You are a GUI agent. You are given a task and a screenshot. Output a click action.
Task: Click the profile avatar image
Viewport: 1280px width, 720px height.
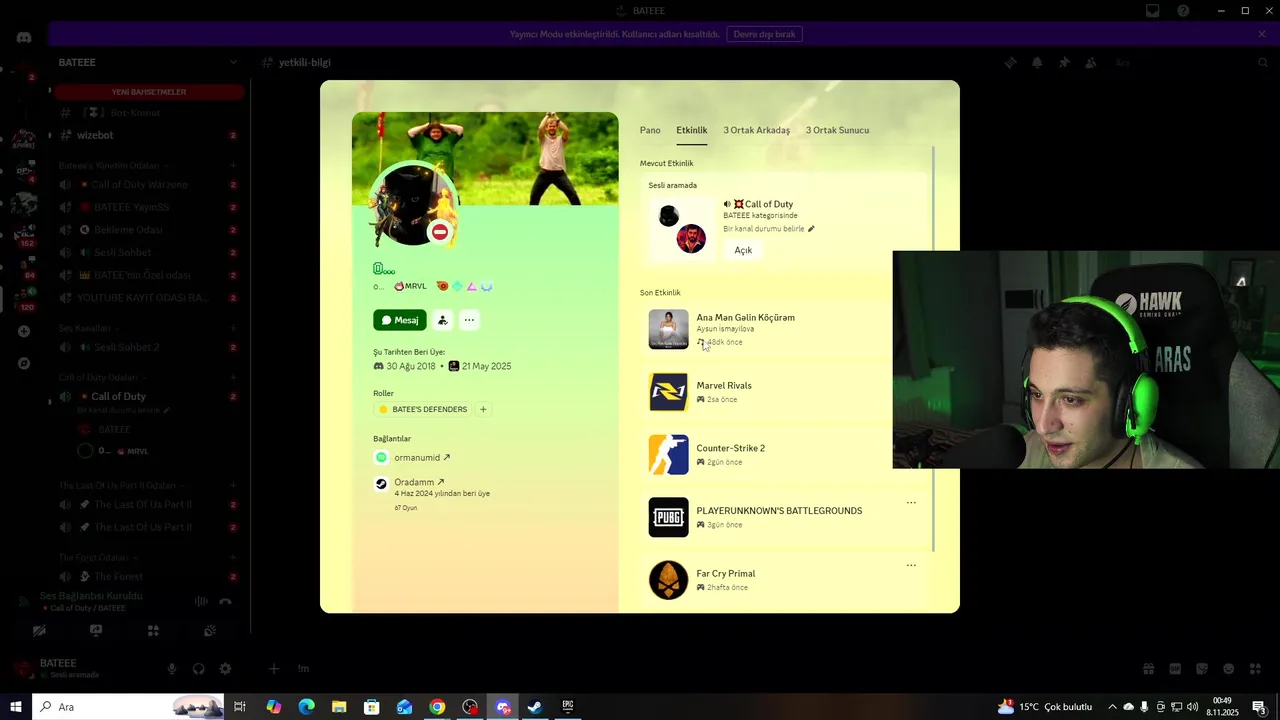point(412,205)
